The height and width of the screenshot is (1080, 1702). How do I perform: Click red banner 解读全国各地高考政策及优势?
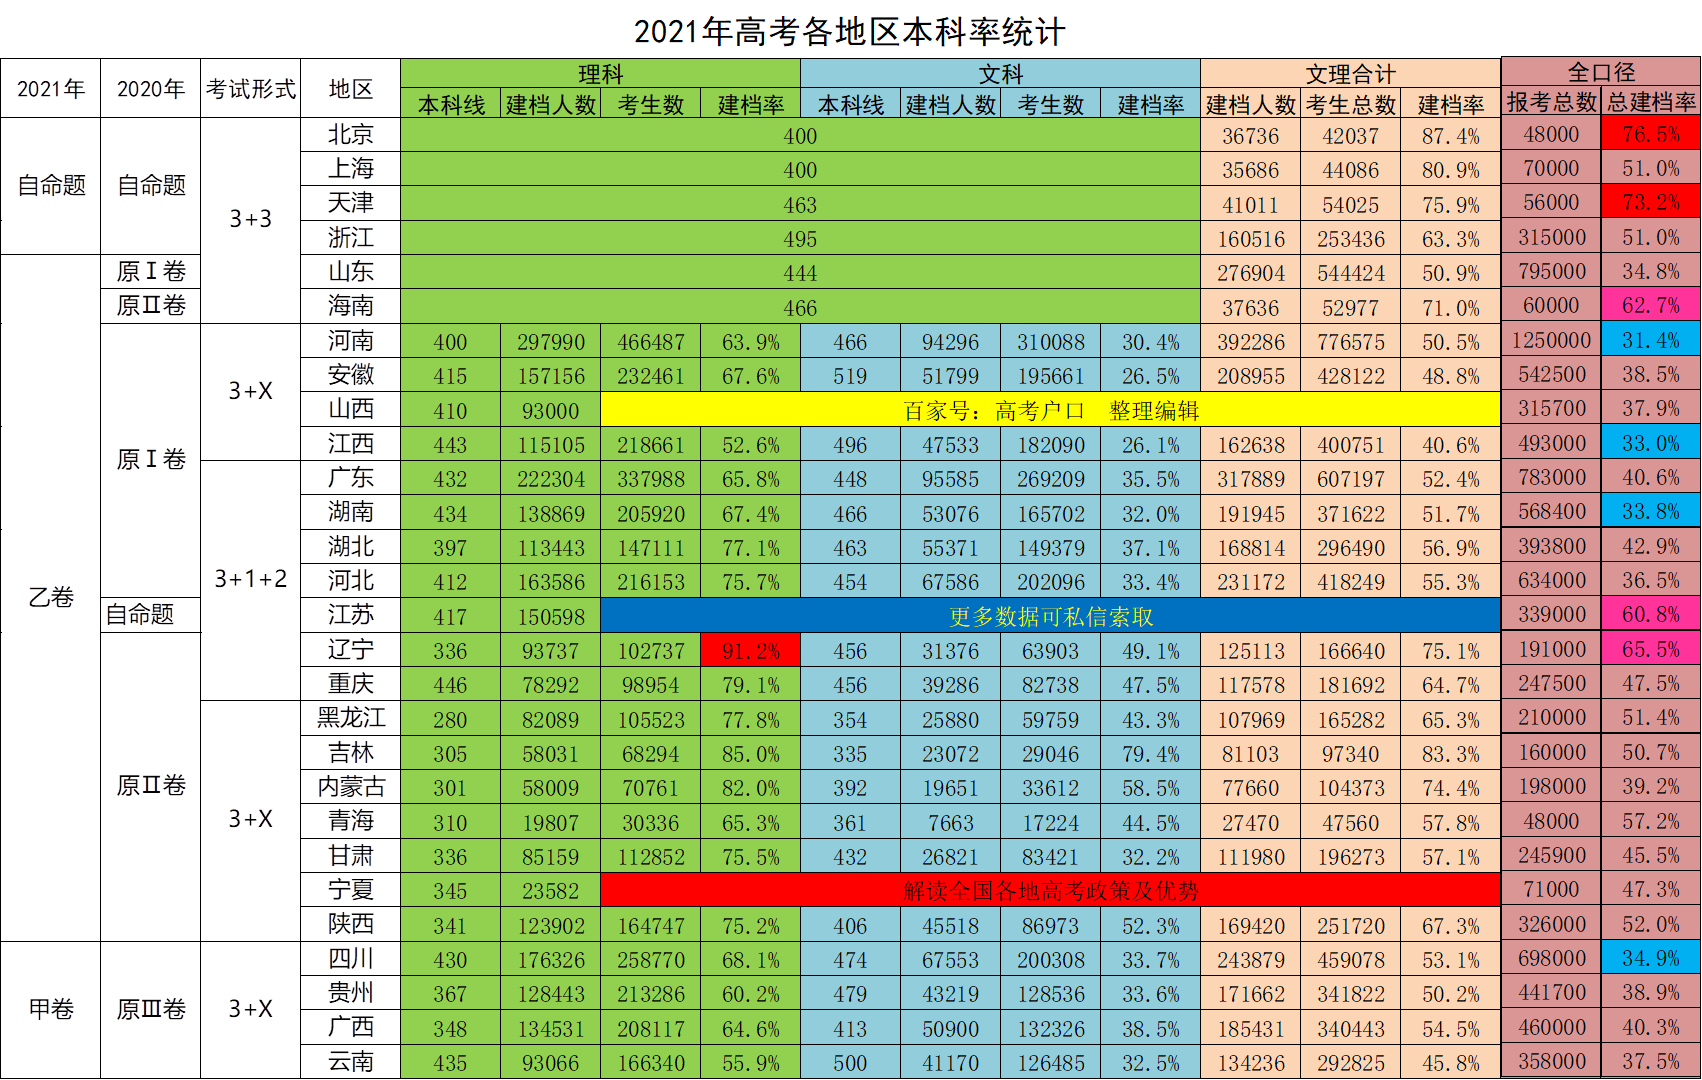1051,890
